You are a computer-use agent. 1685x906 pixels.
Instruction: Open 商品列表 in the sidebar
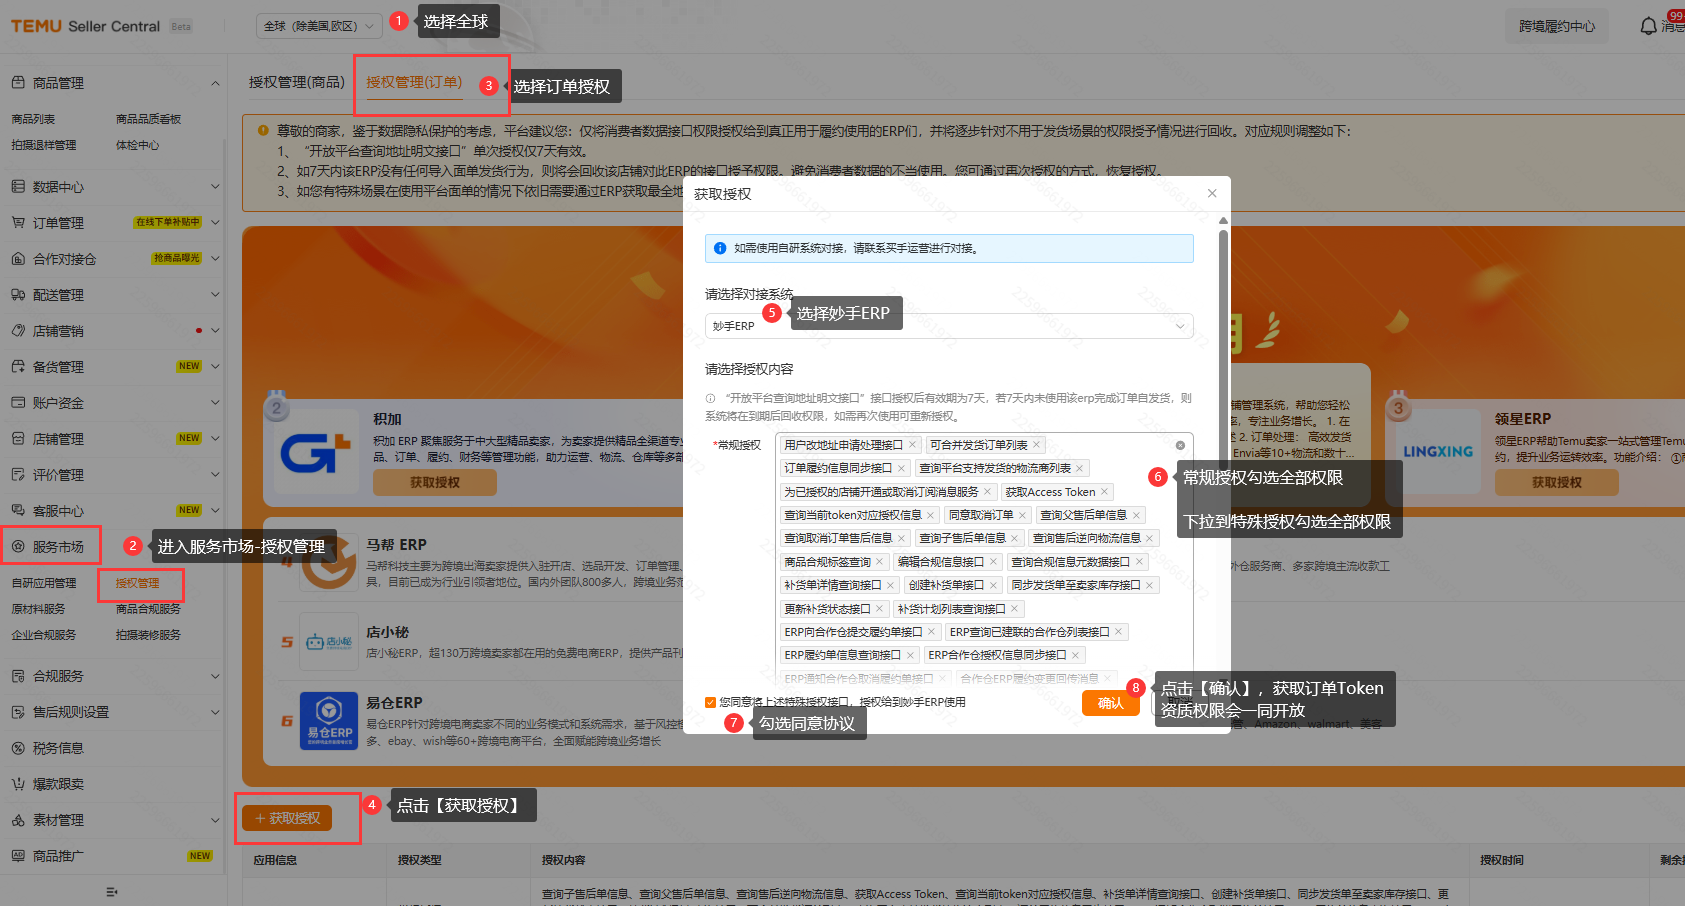pyautogui.click(x=33, y=119)
